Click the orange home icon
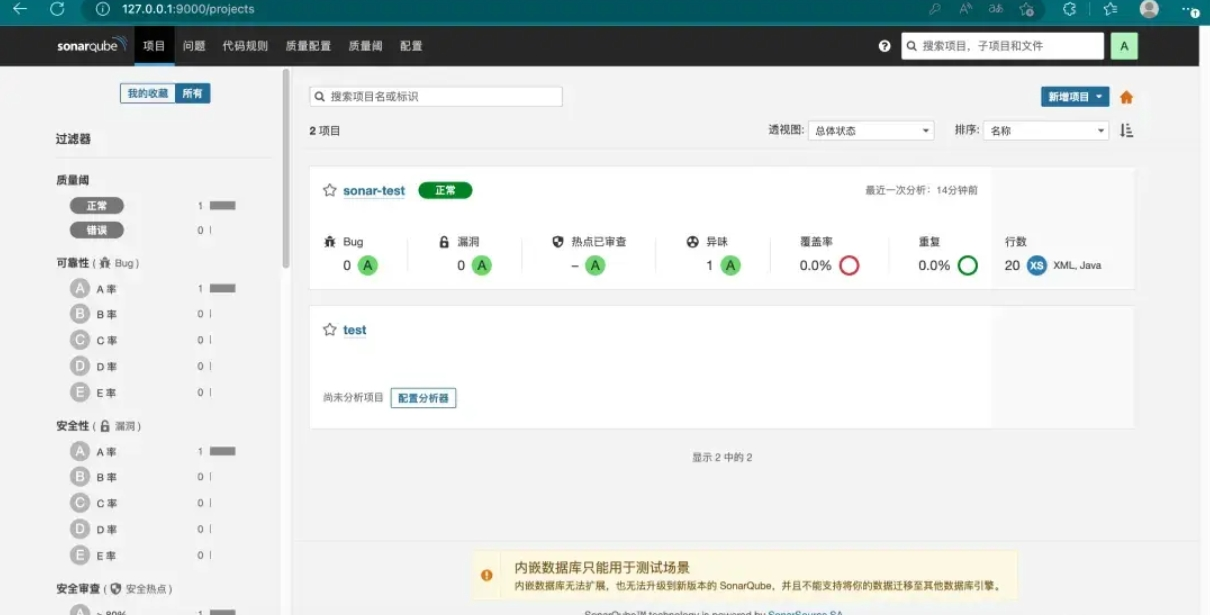1210x615 pixels. tap(1126, 97)
